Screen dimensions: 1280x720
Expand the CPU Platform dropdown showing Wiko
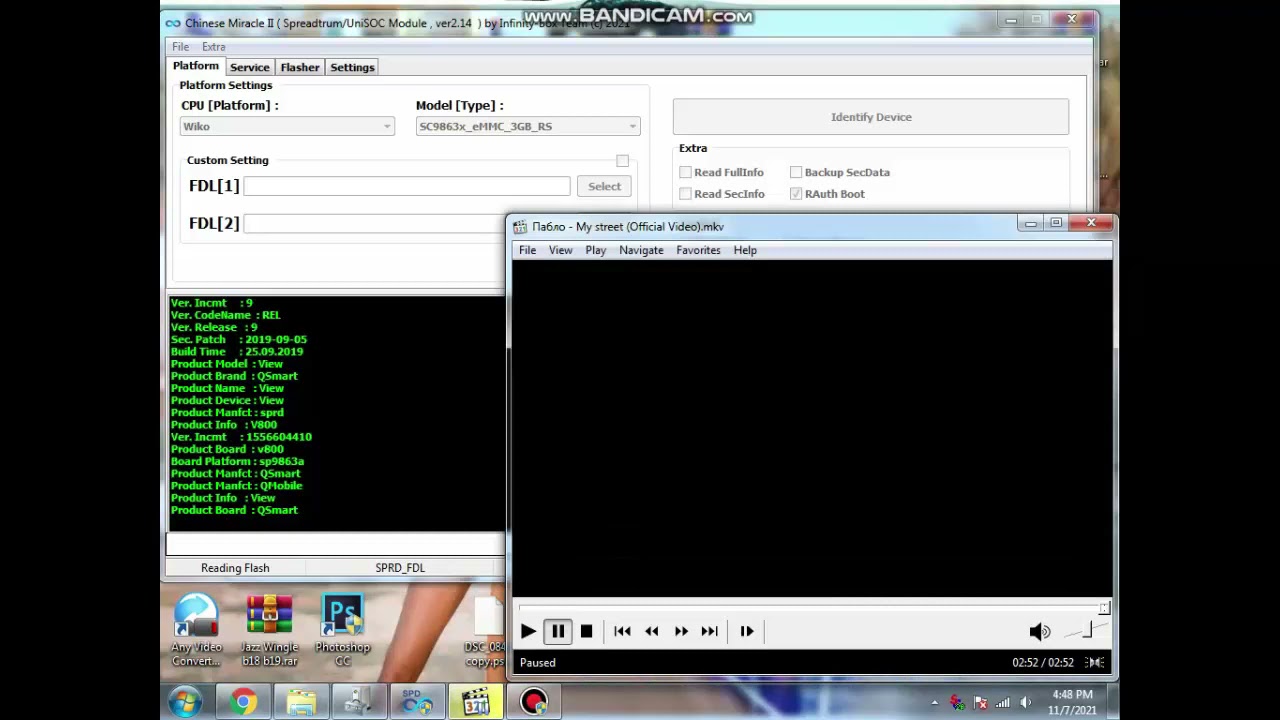pos(287,126)
